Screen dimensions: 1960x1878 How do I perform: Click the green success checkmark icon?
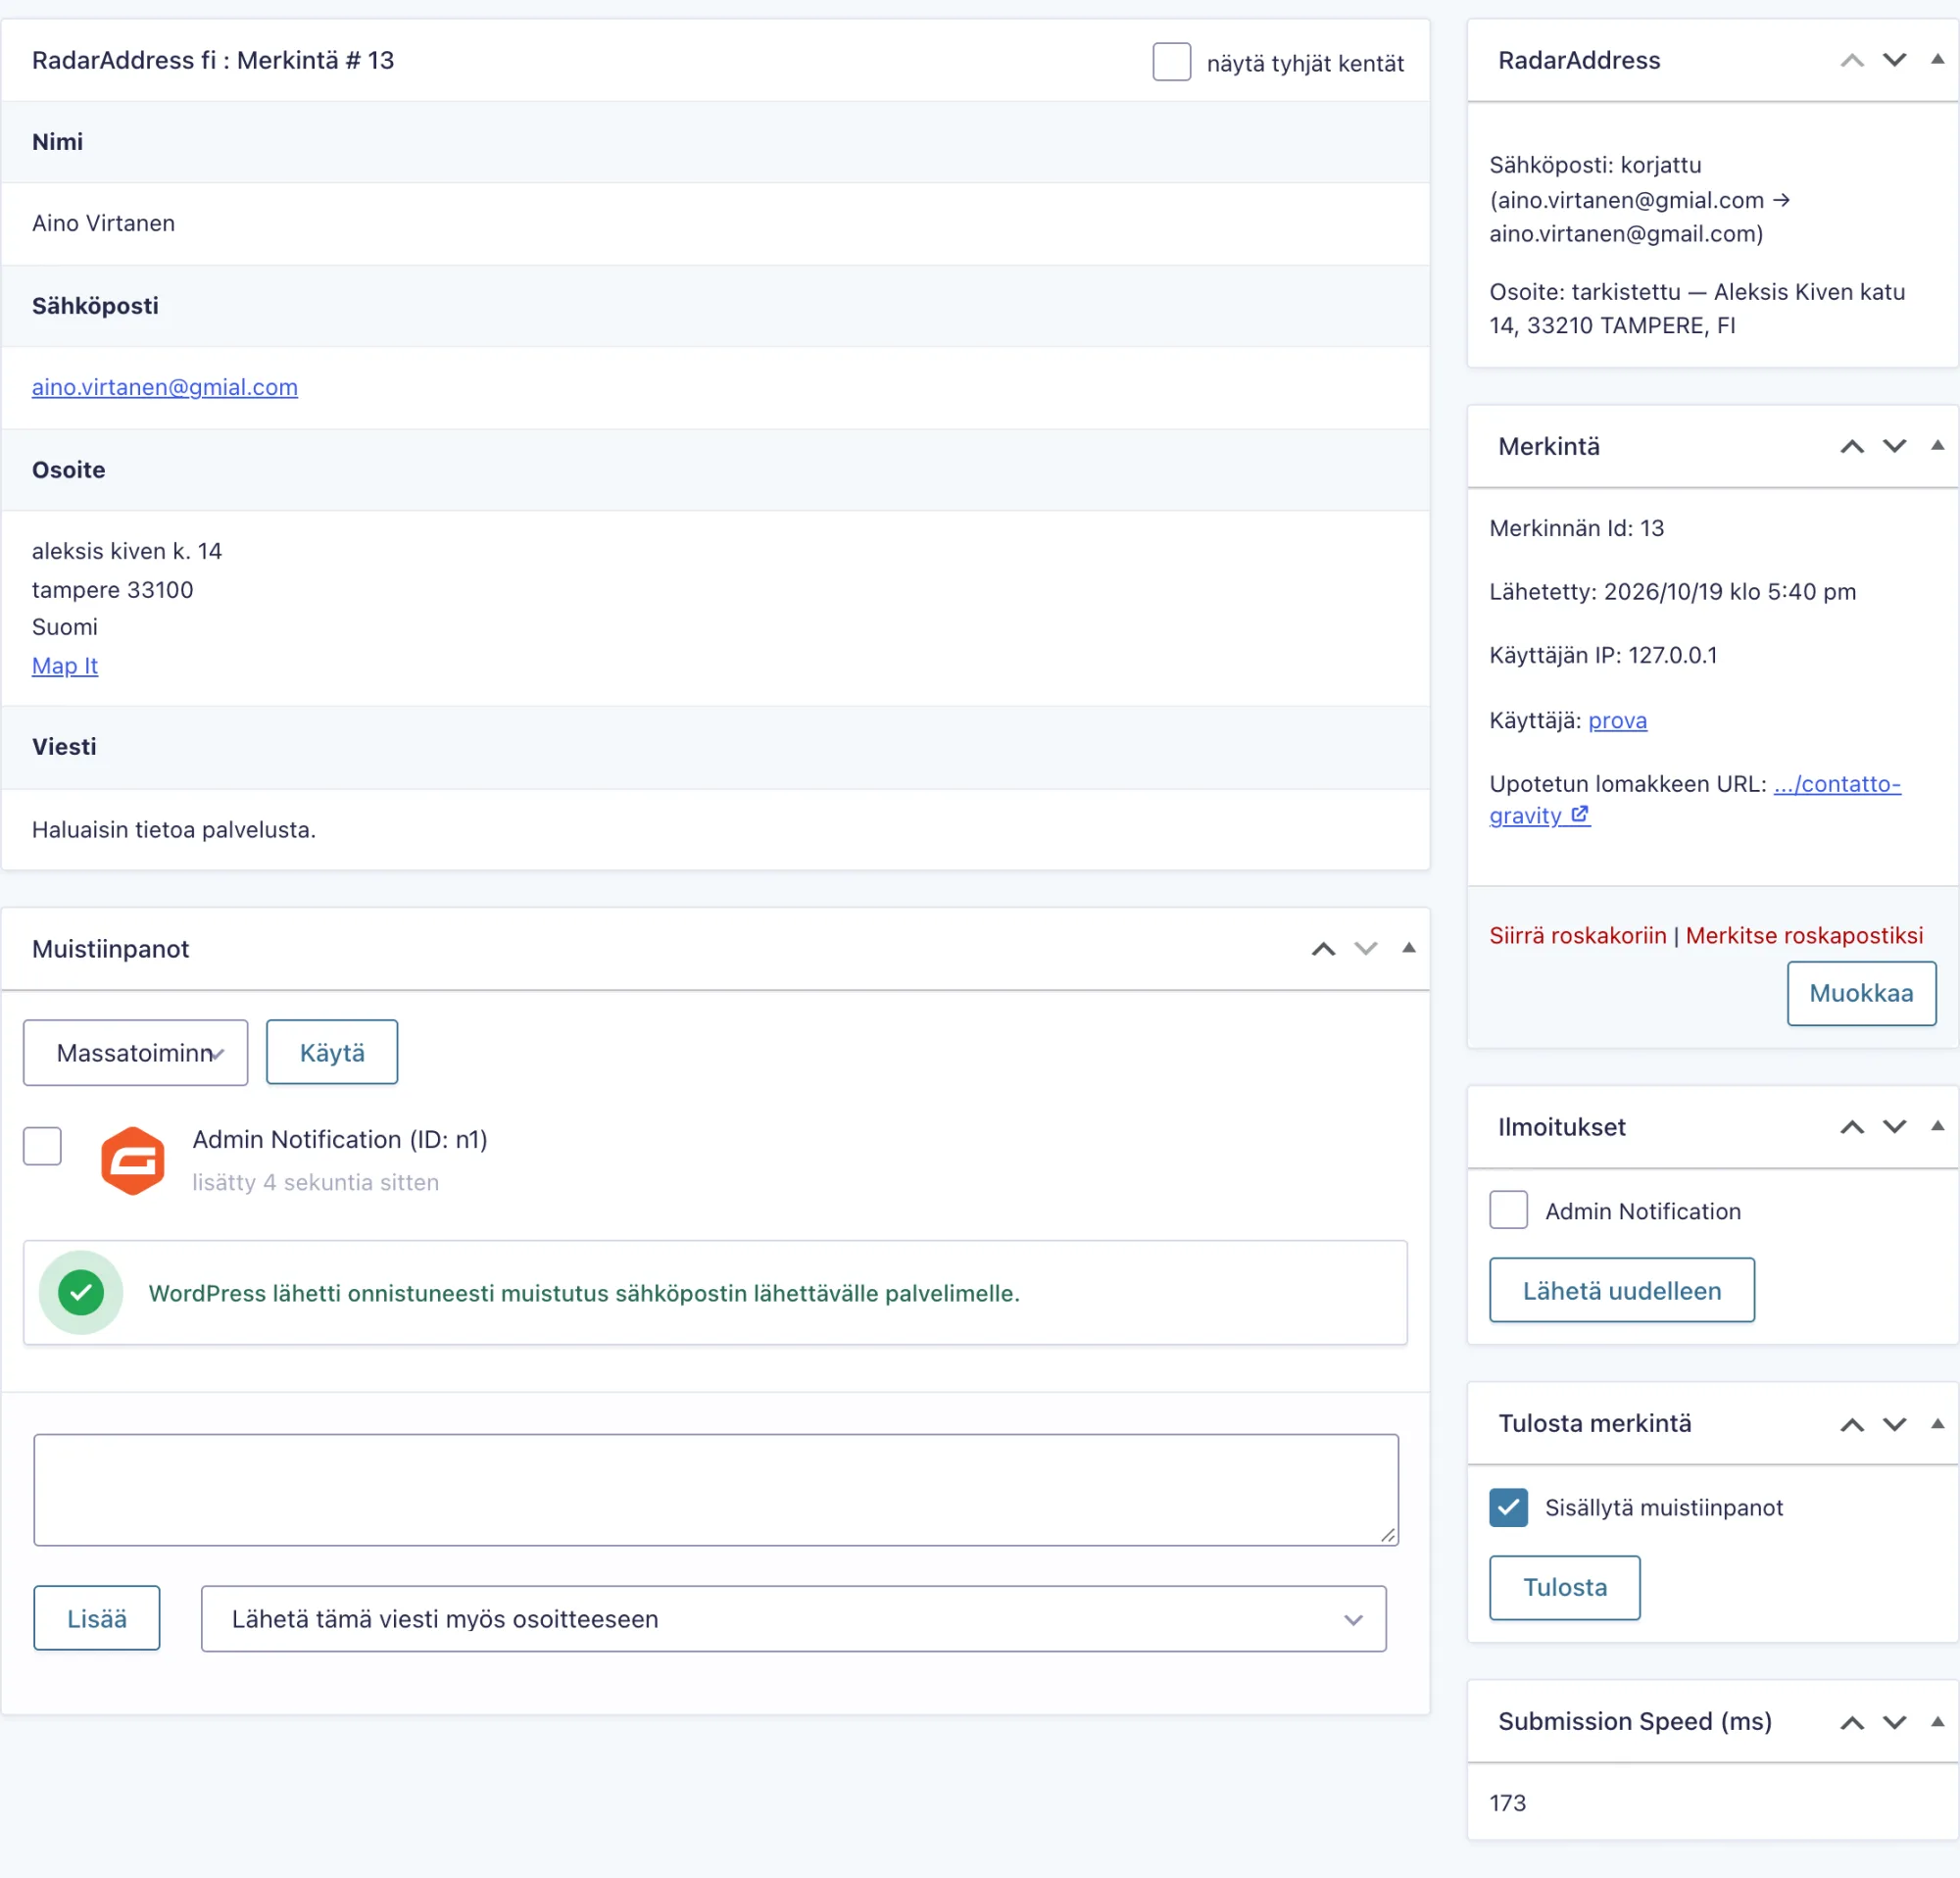pyautogui.click(x=81, y=1293)
